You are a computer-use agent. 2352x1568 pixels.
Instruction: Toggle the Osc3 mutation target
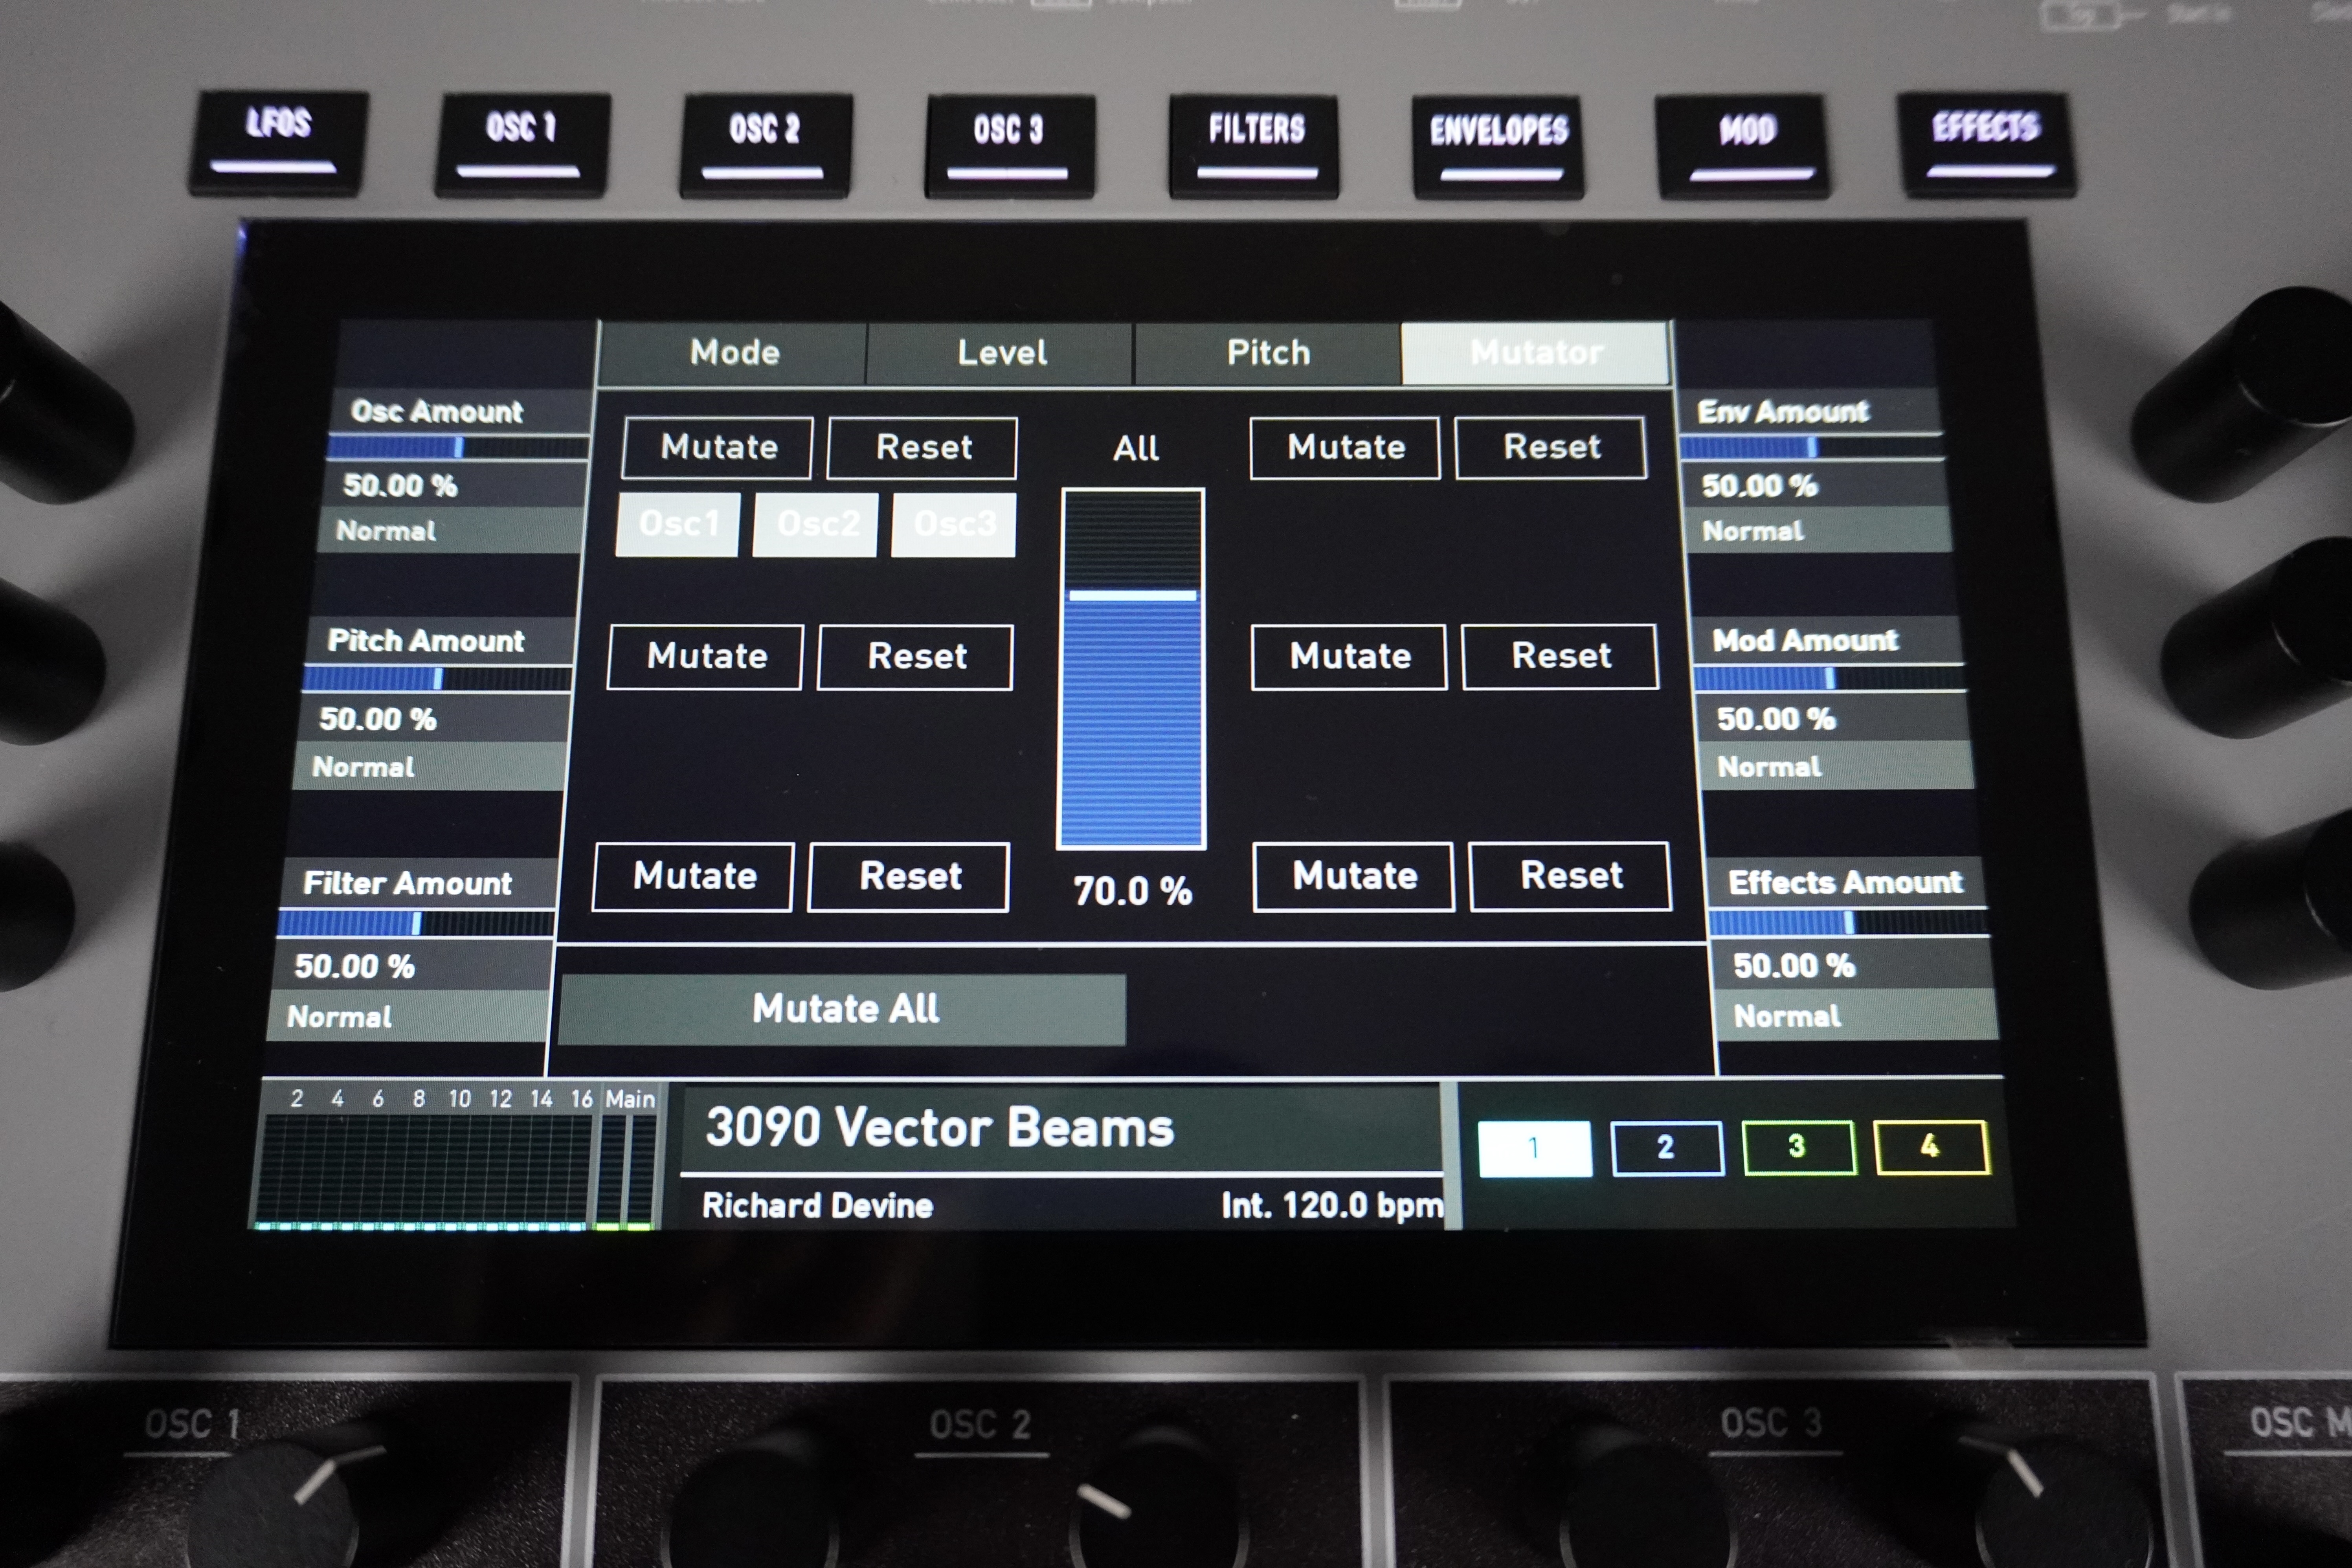(953, 524)
